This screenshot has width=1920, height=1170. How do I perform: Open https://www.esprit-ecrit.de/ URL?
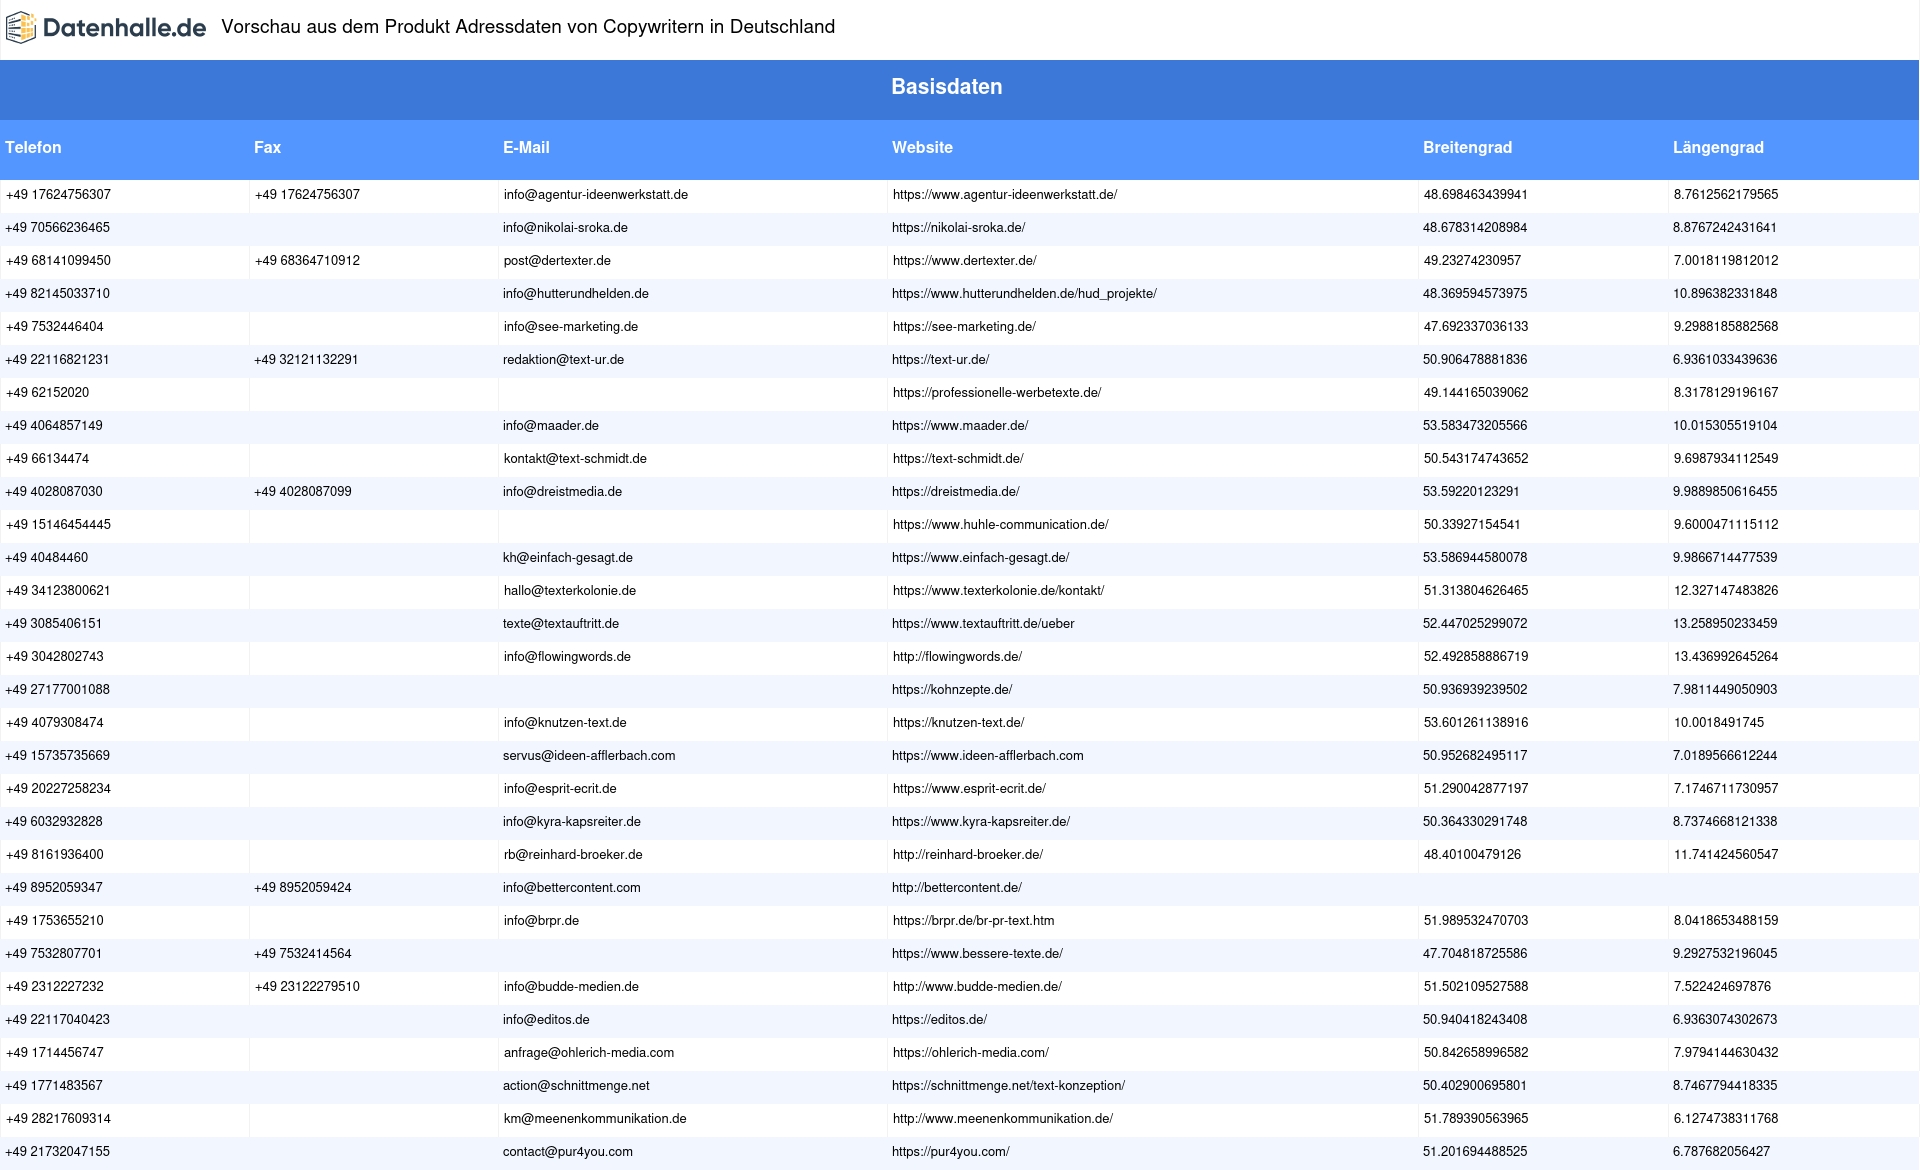click(969, 789)
